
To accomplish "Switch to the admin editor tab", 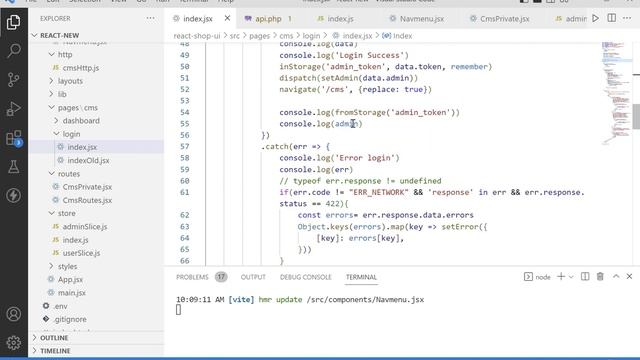I will [x=571, y=19].
